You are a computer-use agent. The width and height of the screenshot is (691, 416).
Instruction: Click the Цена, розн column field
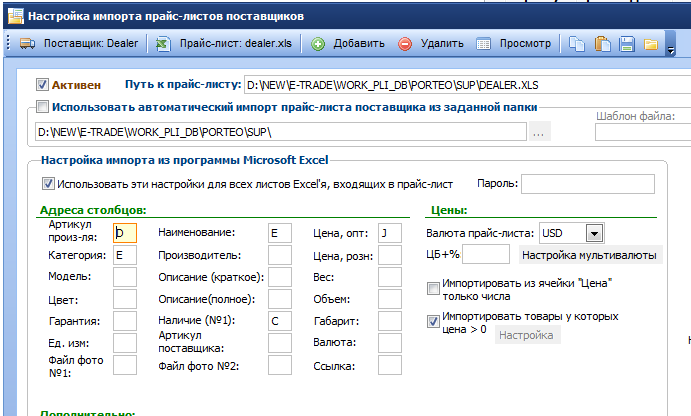[x=390, y=255]
